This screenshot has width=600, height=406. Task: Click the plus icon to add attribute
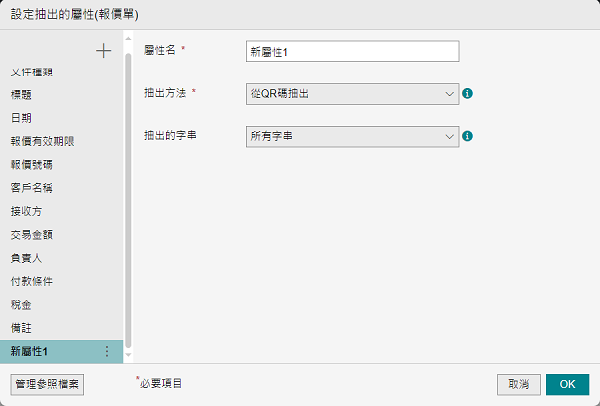103,51
